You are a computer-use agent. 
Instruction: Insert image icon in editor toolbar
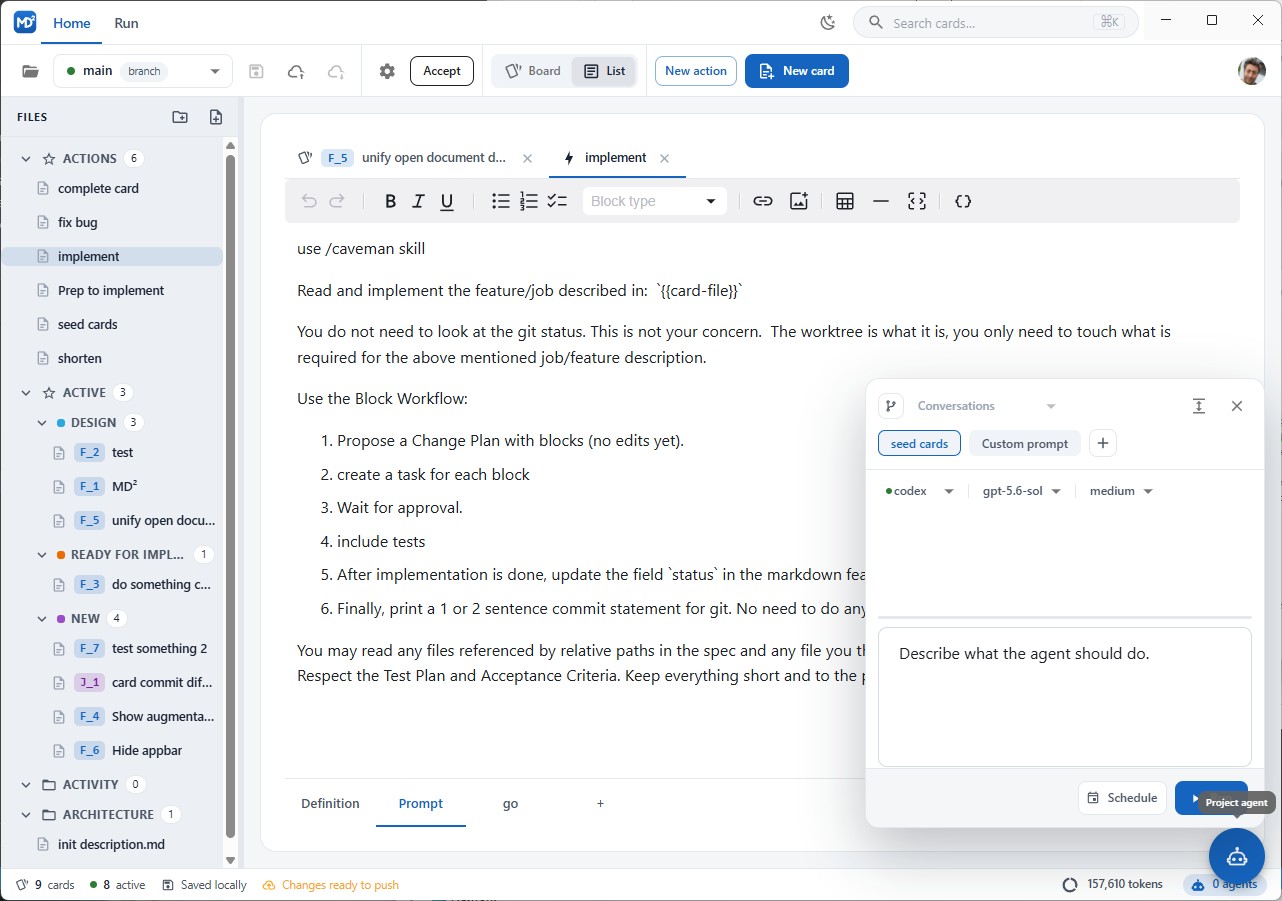pyautogui.click(x=799, y=201)
